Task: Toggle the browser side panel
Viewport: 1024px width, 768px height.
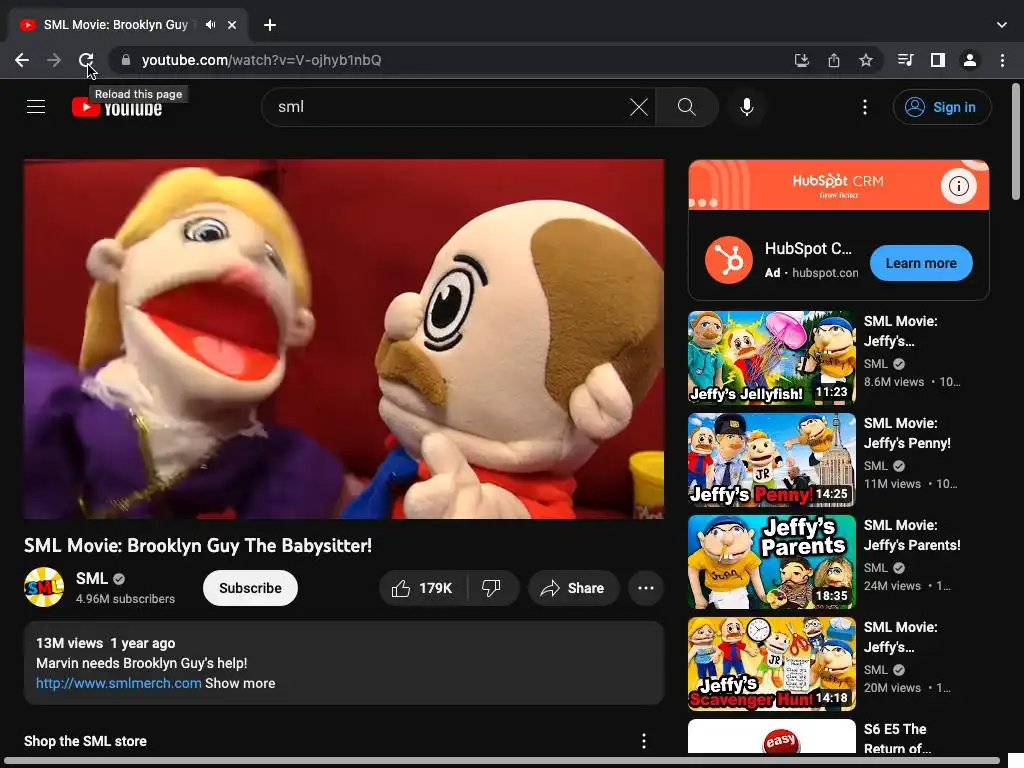Action: click(938, 60)
